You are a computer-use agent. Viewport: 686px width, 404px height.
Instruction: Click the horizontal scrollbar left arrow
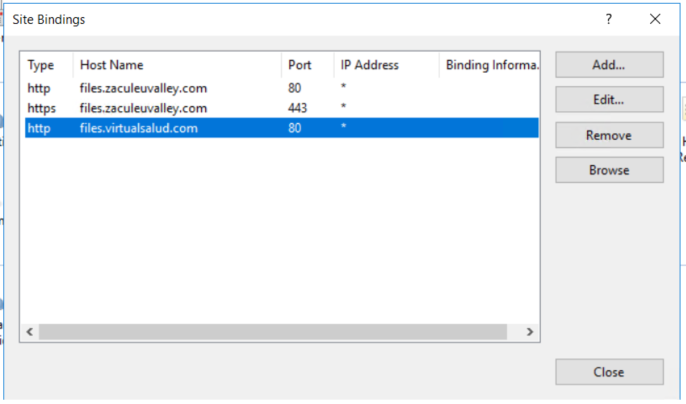coord(29,332)
